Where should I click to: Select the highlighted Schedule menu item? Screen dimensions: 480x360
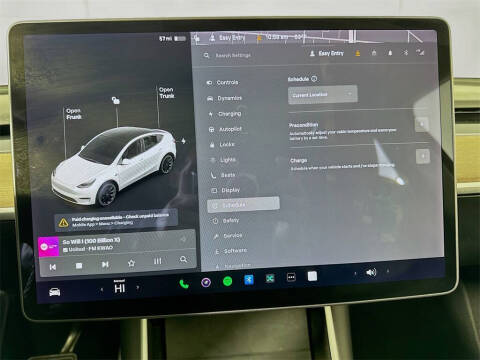pyautogui.click(x=243, y=204)
